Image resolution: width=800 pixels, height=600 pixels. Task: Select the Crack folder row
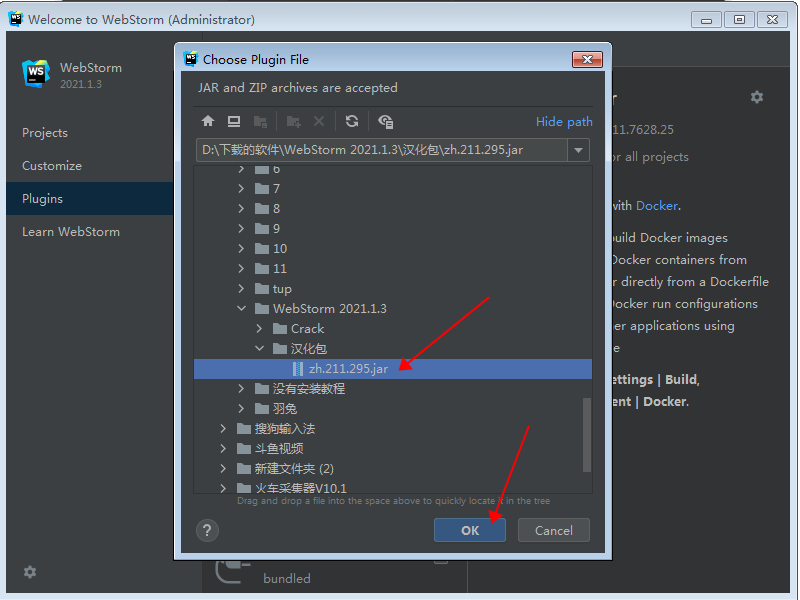[x=393, y=329]
